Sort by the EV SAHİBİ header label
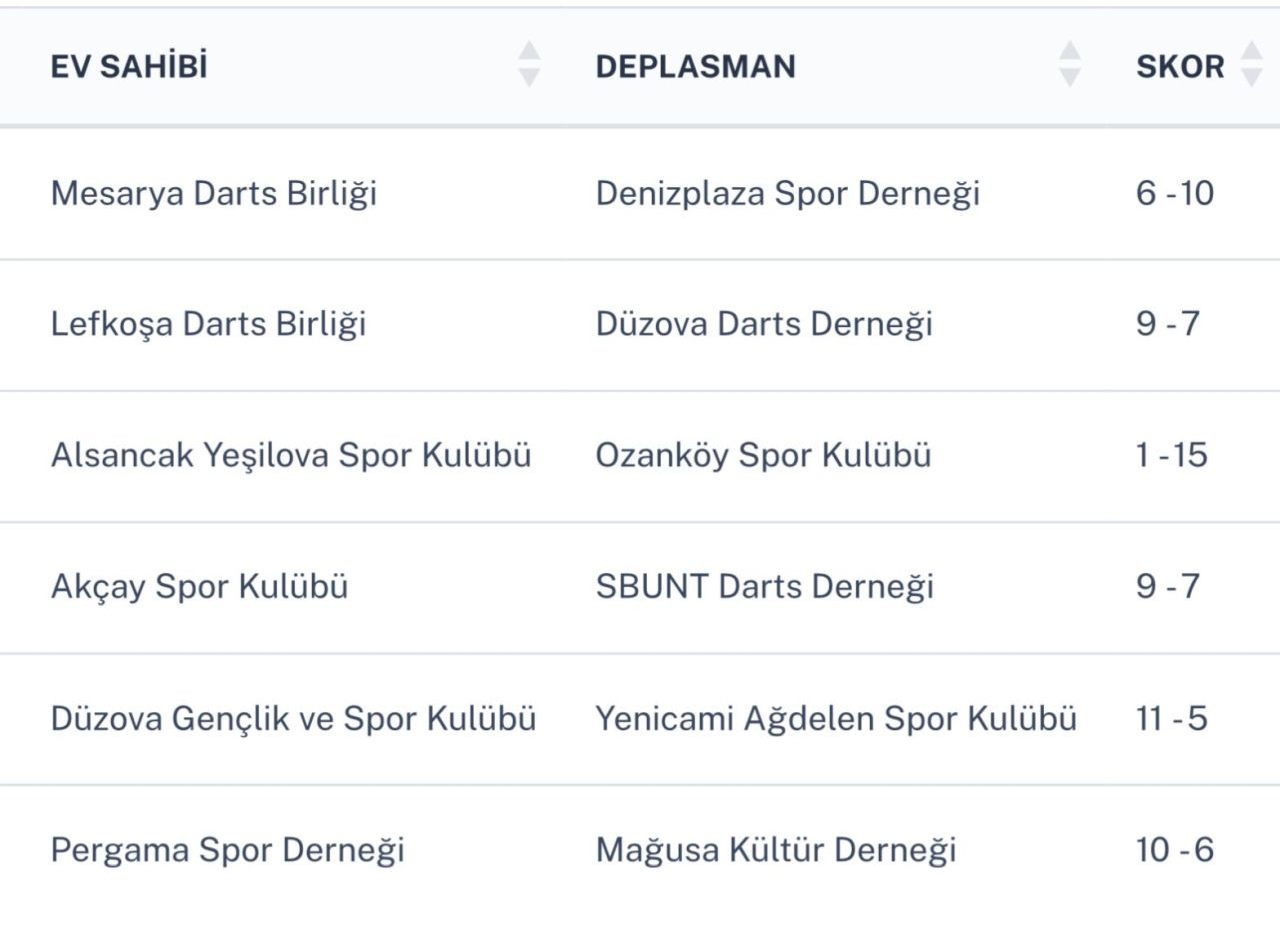1280x930 pixels. tap(129, 67)
